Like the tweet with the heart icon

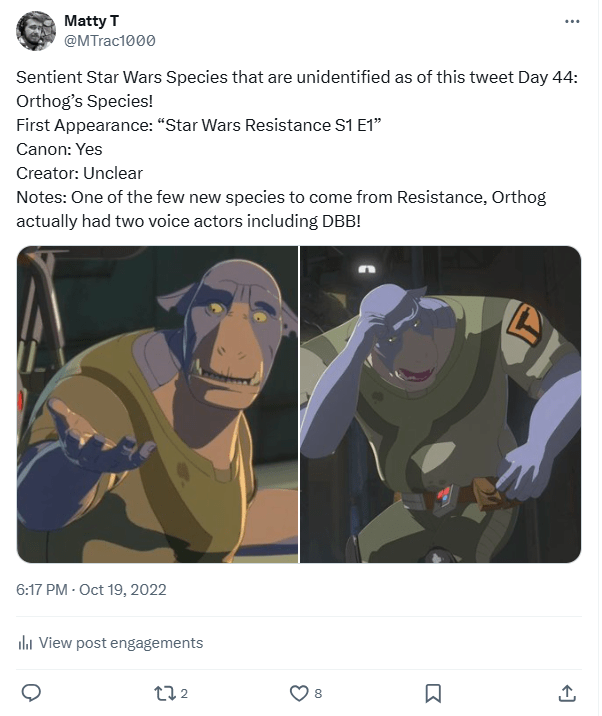pyautogui.click(x=298, y=692)
